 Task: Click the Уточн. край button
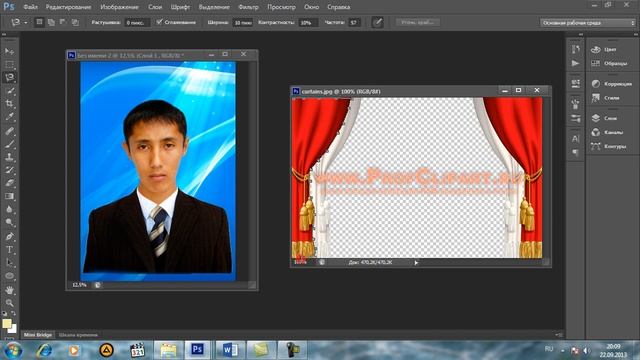[417, 22]
